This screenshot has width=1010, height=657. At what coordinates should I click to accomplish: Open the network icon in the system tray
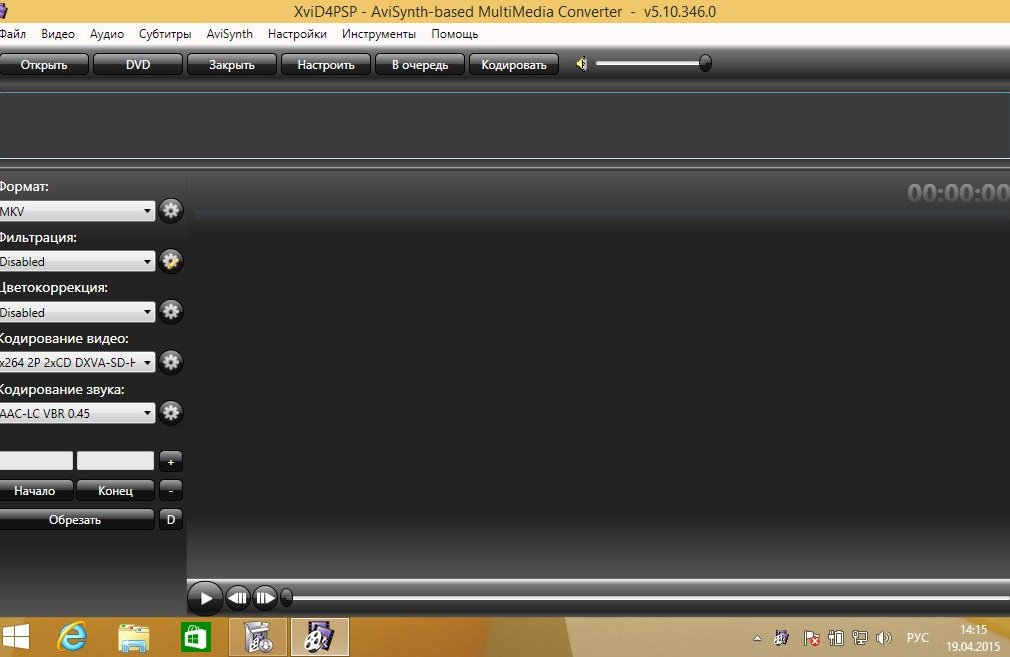click(x=860, y=638)
